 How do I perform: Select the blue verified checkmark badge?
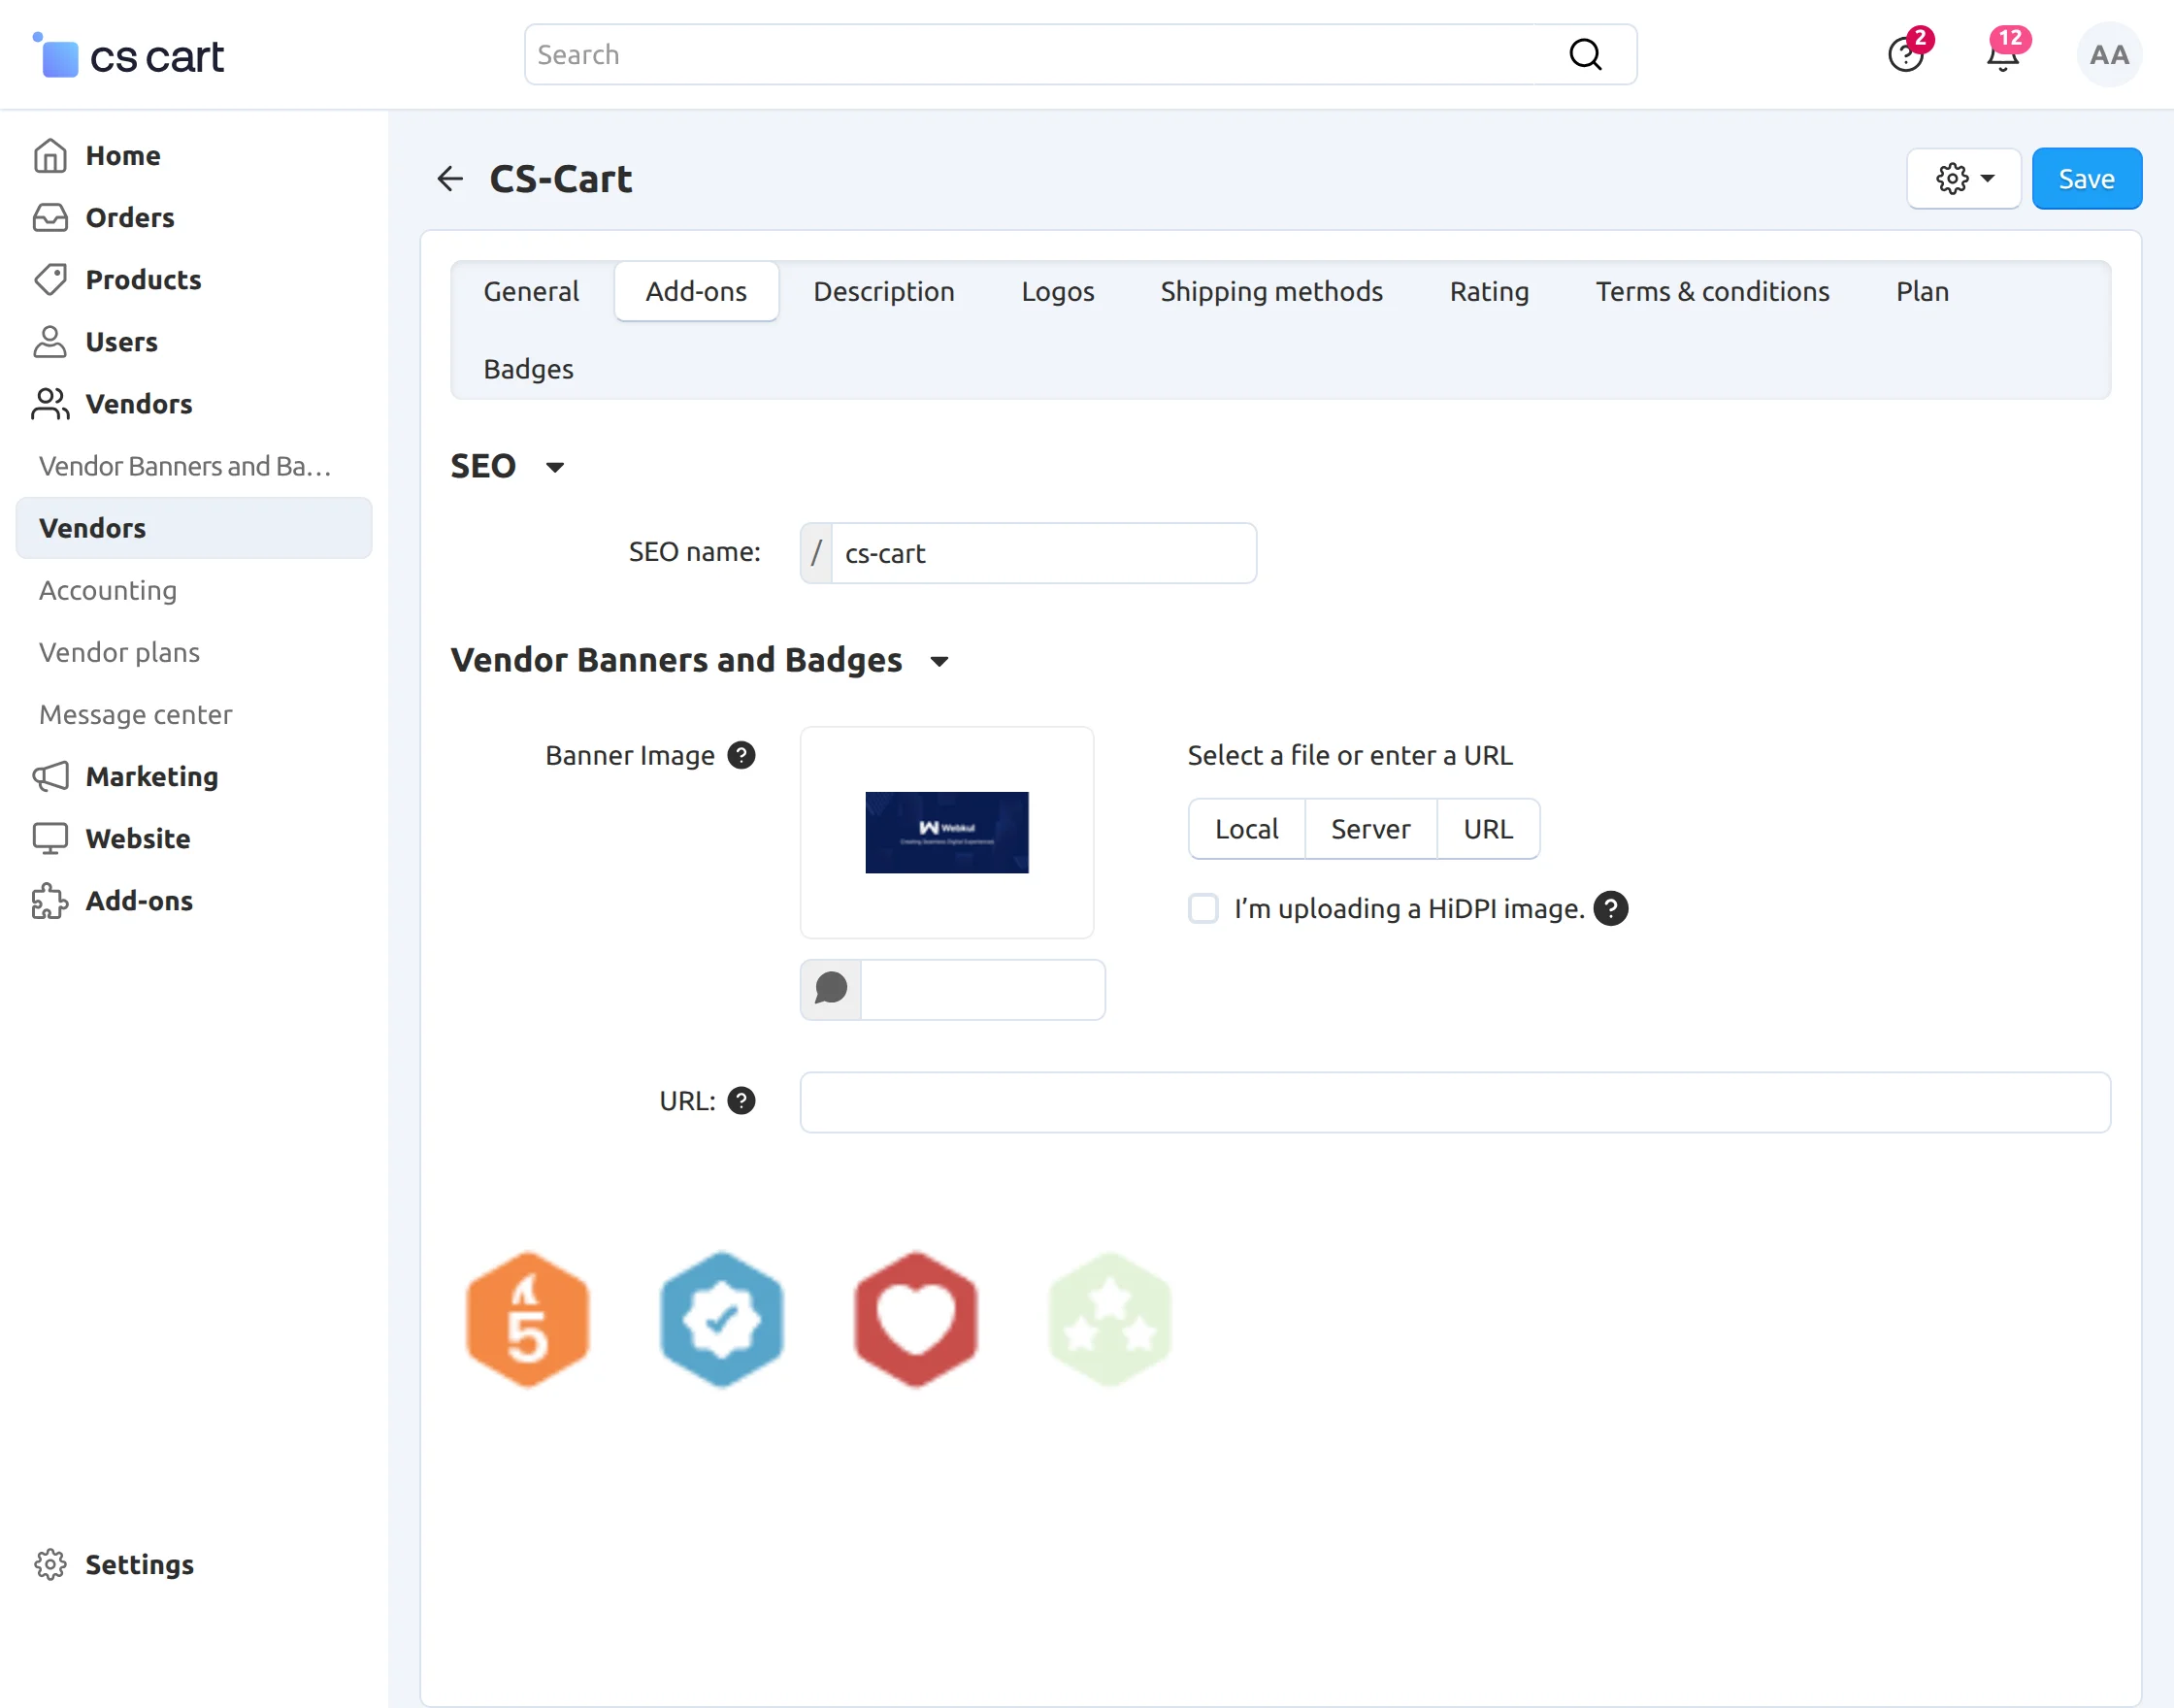[x=721, y=1319]
